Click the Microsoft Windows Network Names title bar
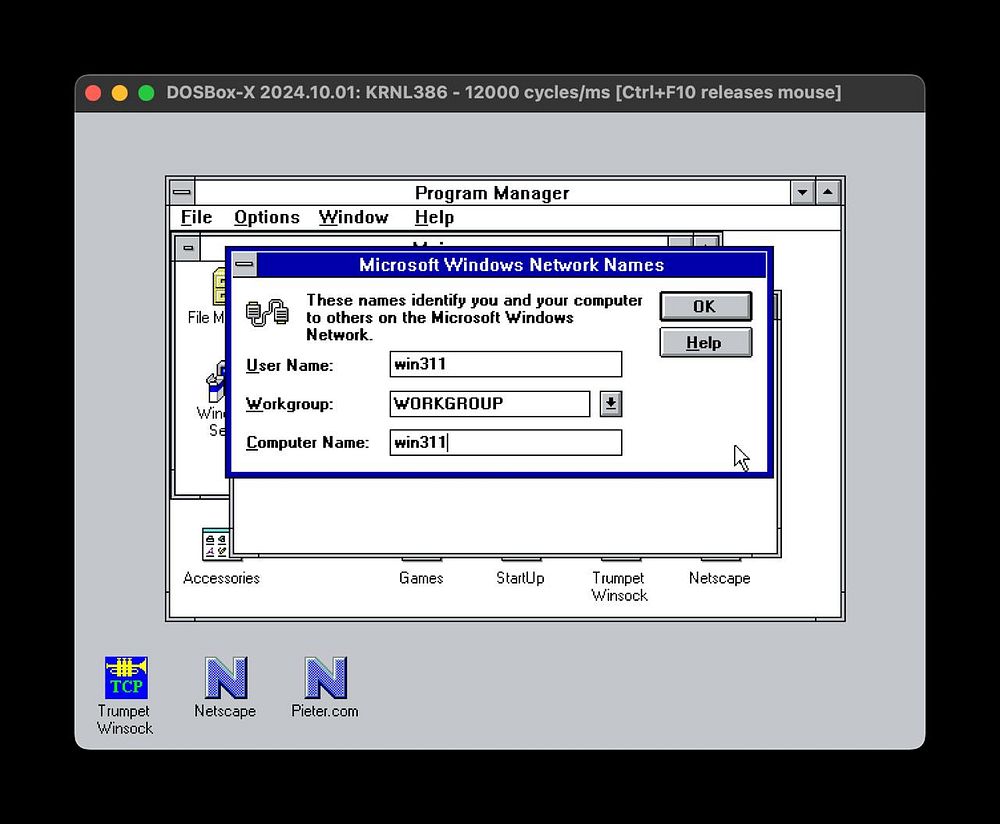 point(511,265)
